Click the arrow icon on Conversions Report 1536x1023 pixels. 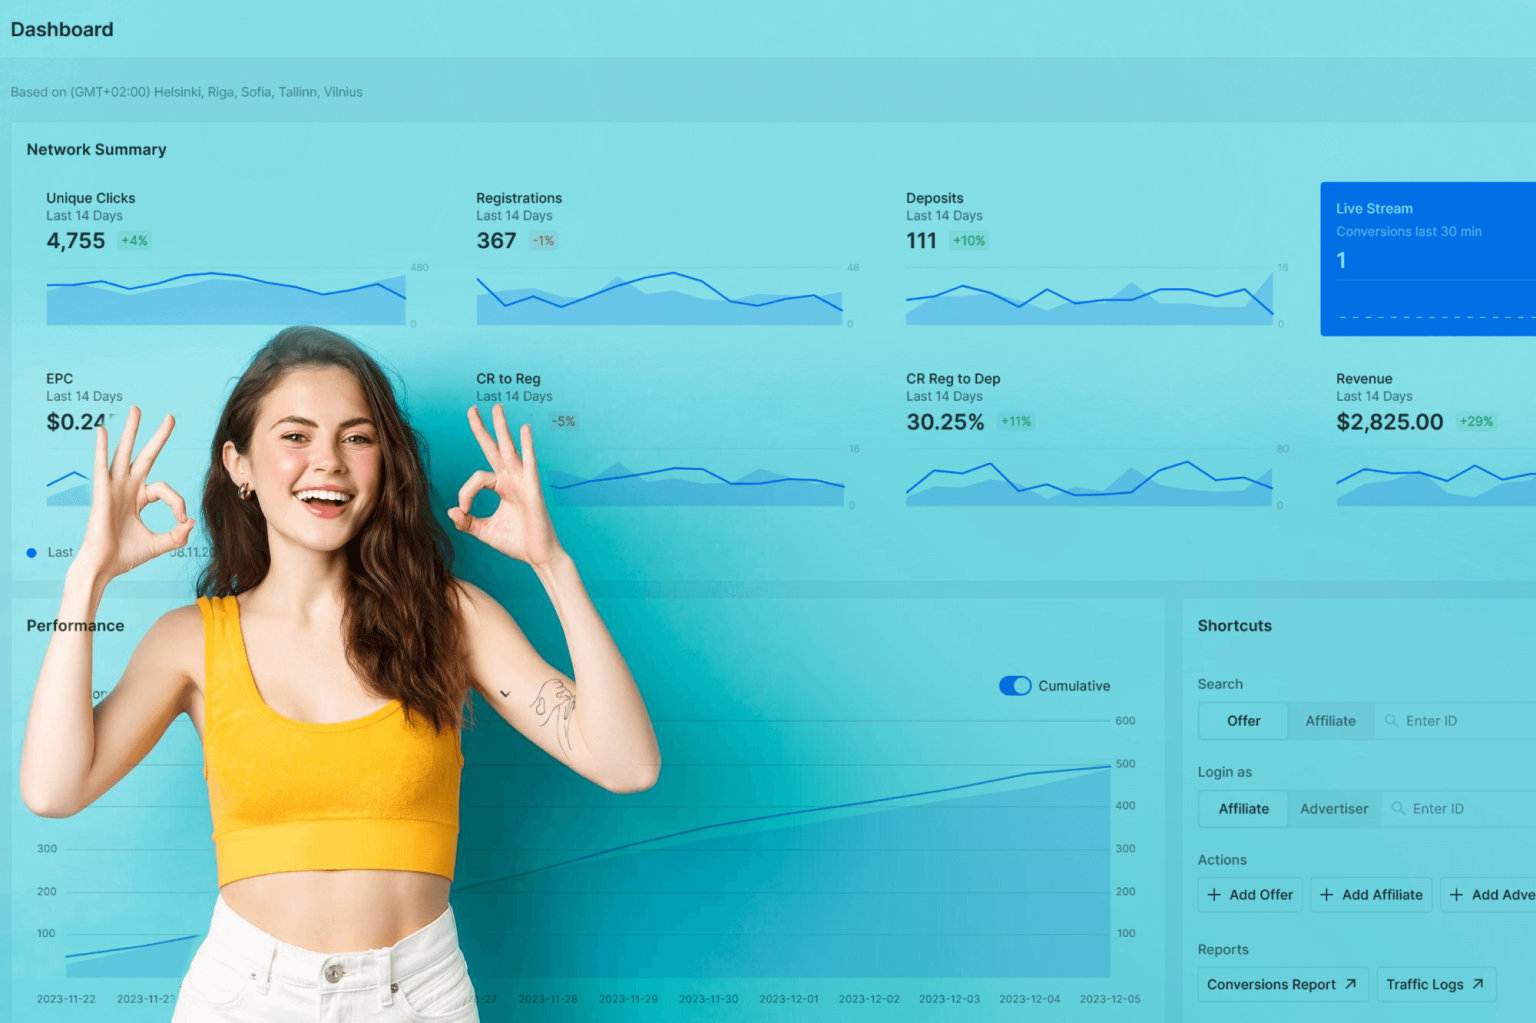(1351, 984)
